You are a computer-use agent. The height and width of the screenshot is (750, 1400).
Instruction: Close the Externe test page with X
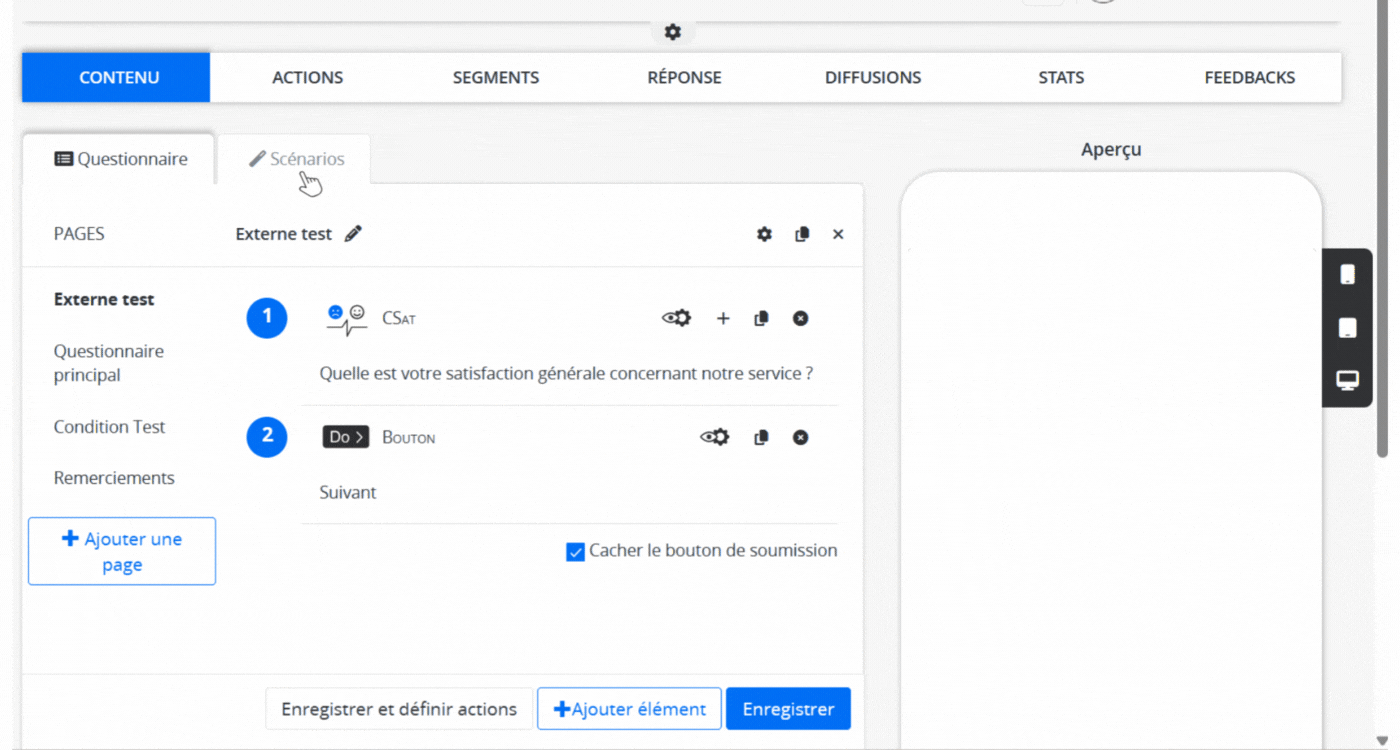coord(838,234)
